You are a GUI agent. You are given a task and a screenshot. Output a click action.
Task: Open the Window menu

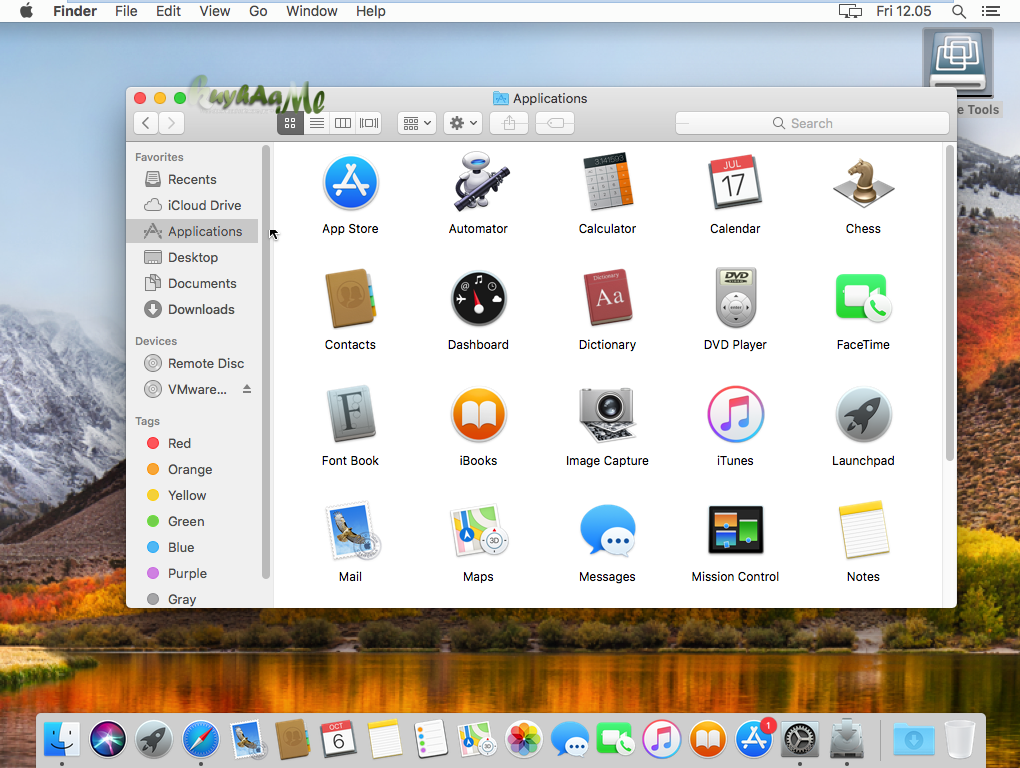312,11
